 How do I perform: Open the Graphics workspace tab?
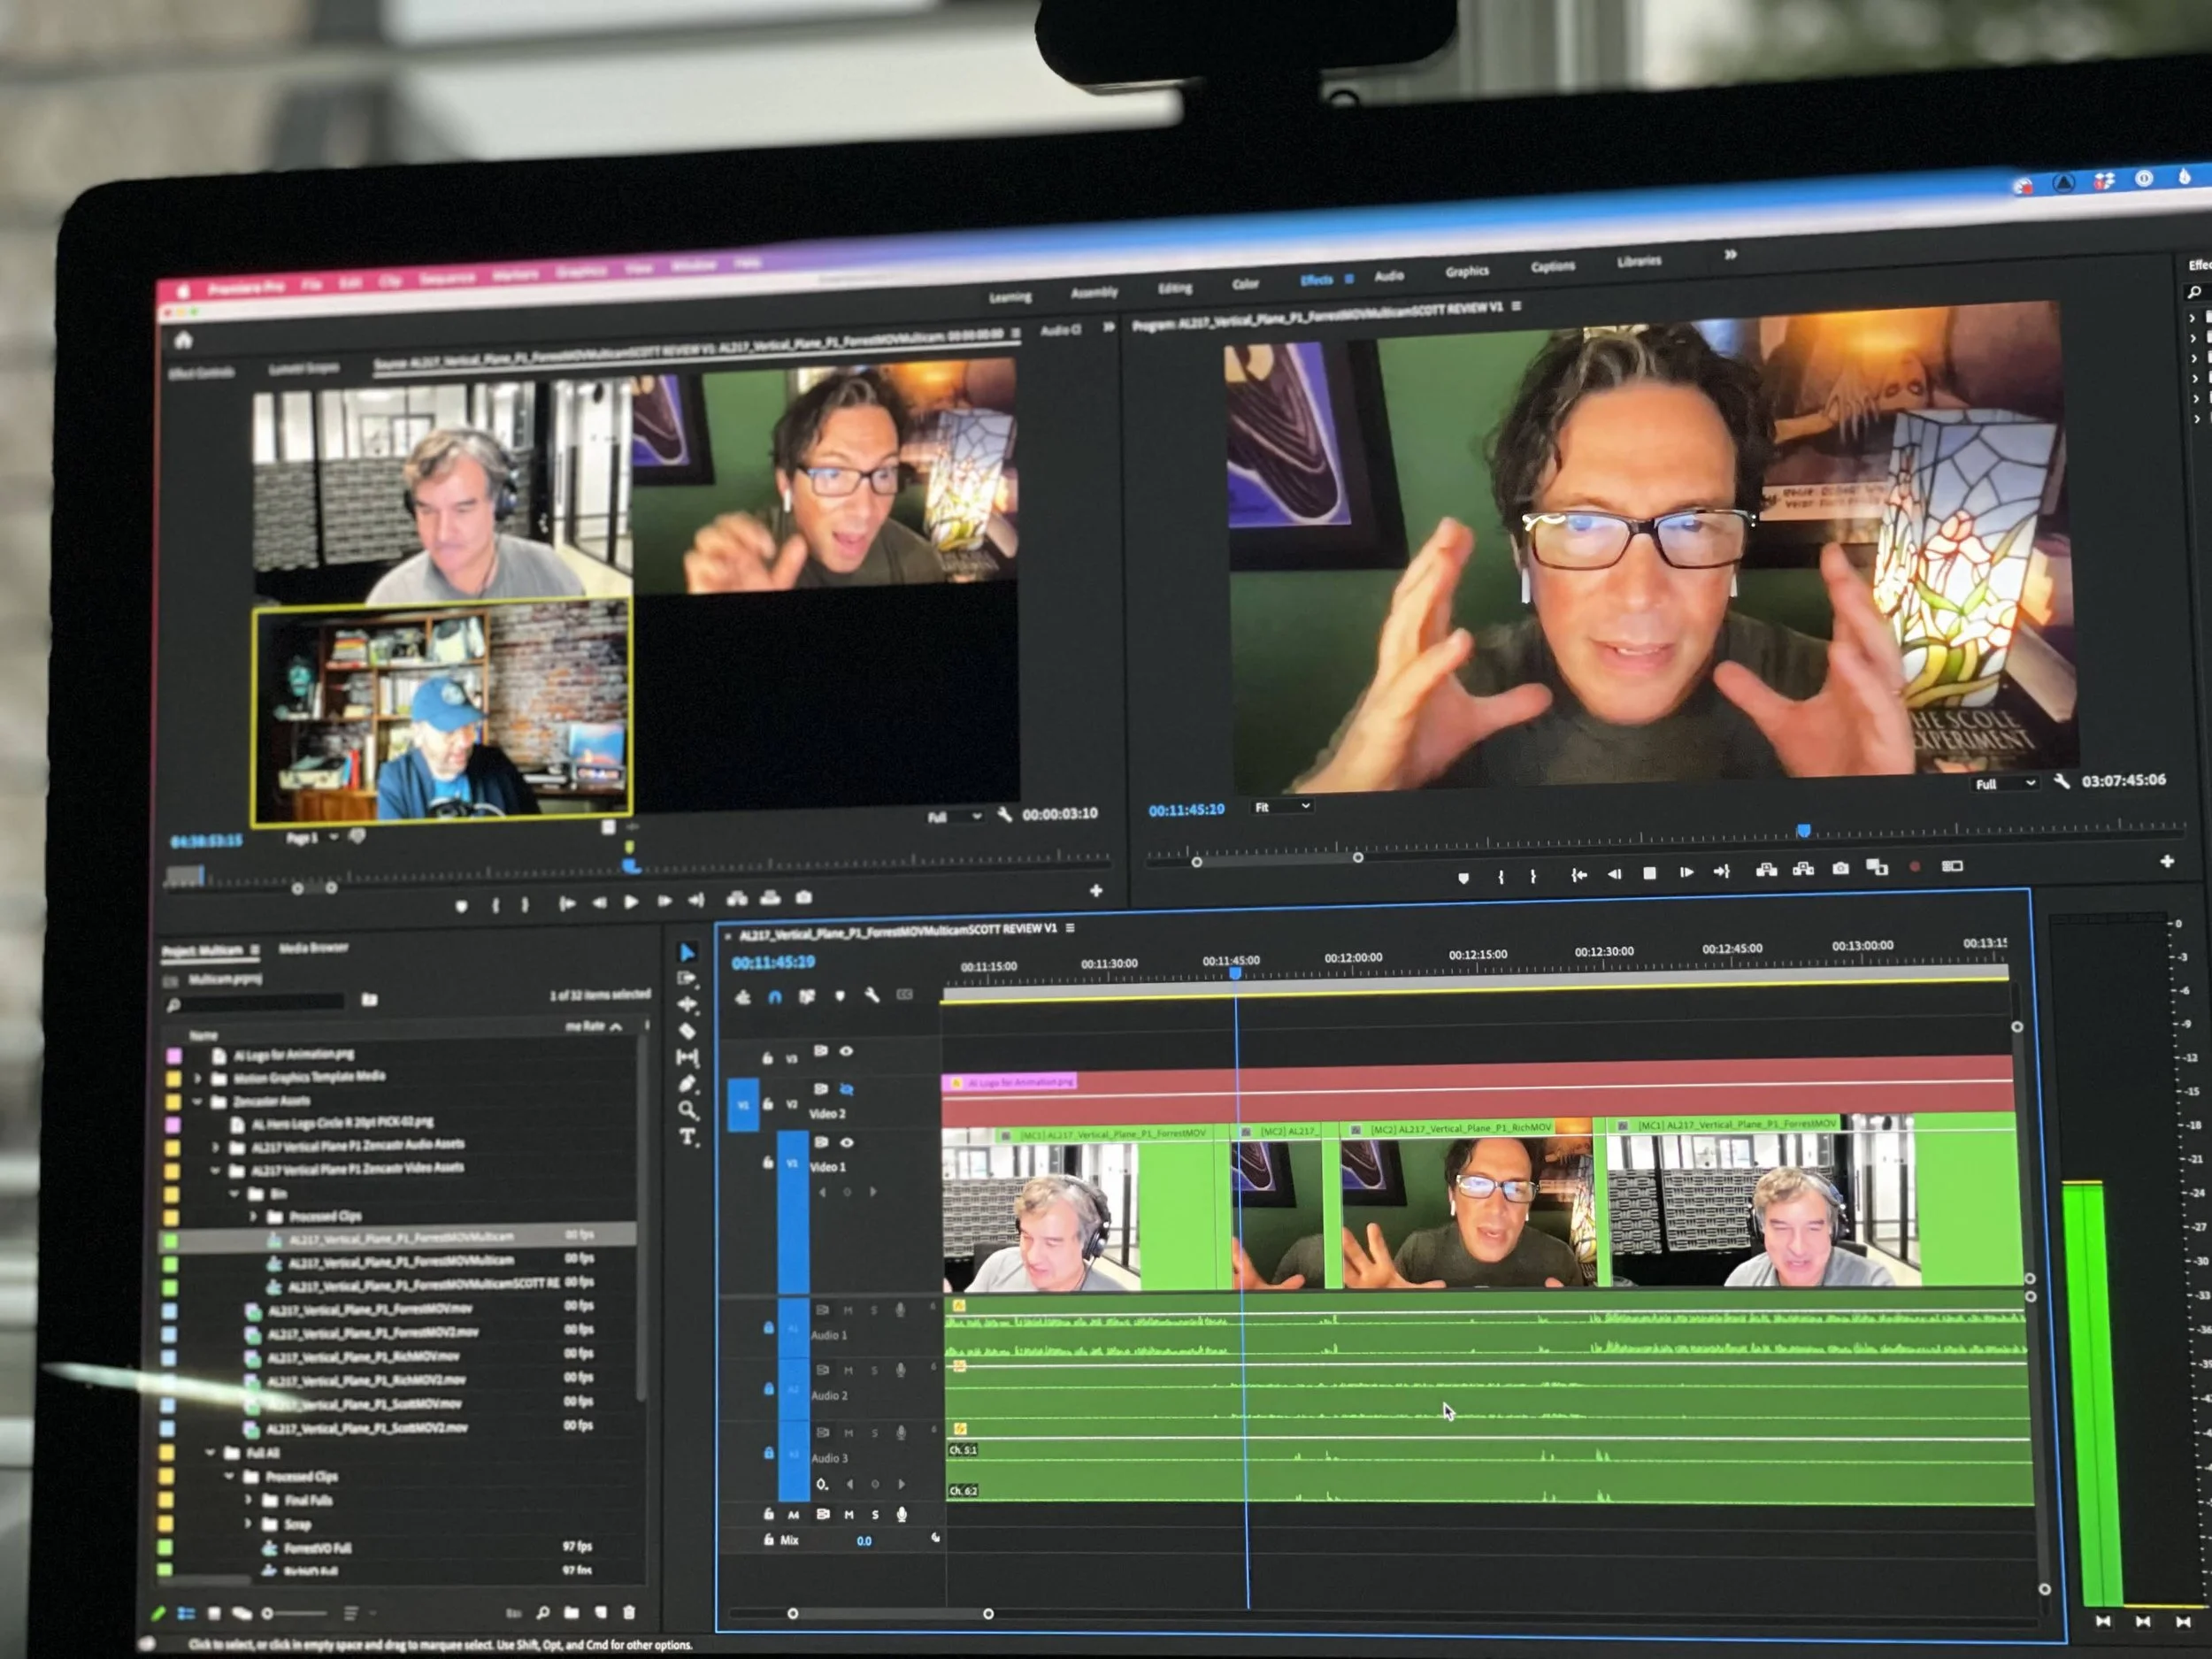point(1467,272)
